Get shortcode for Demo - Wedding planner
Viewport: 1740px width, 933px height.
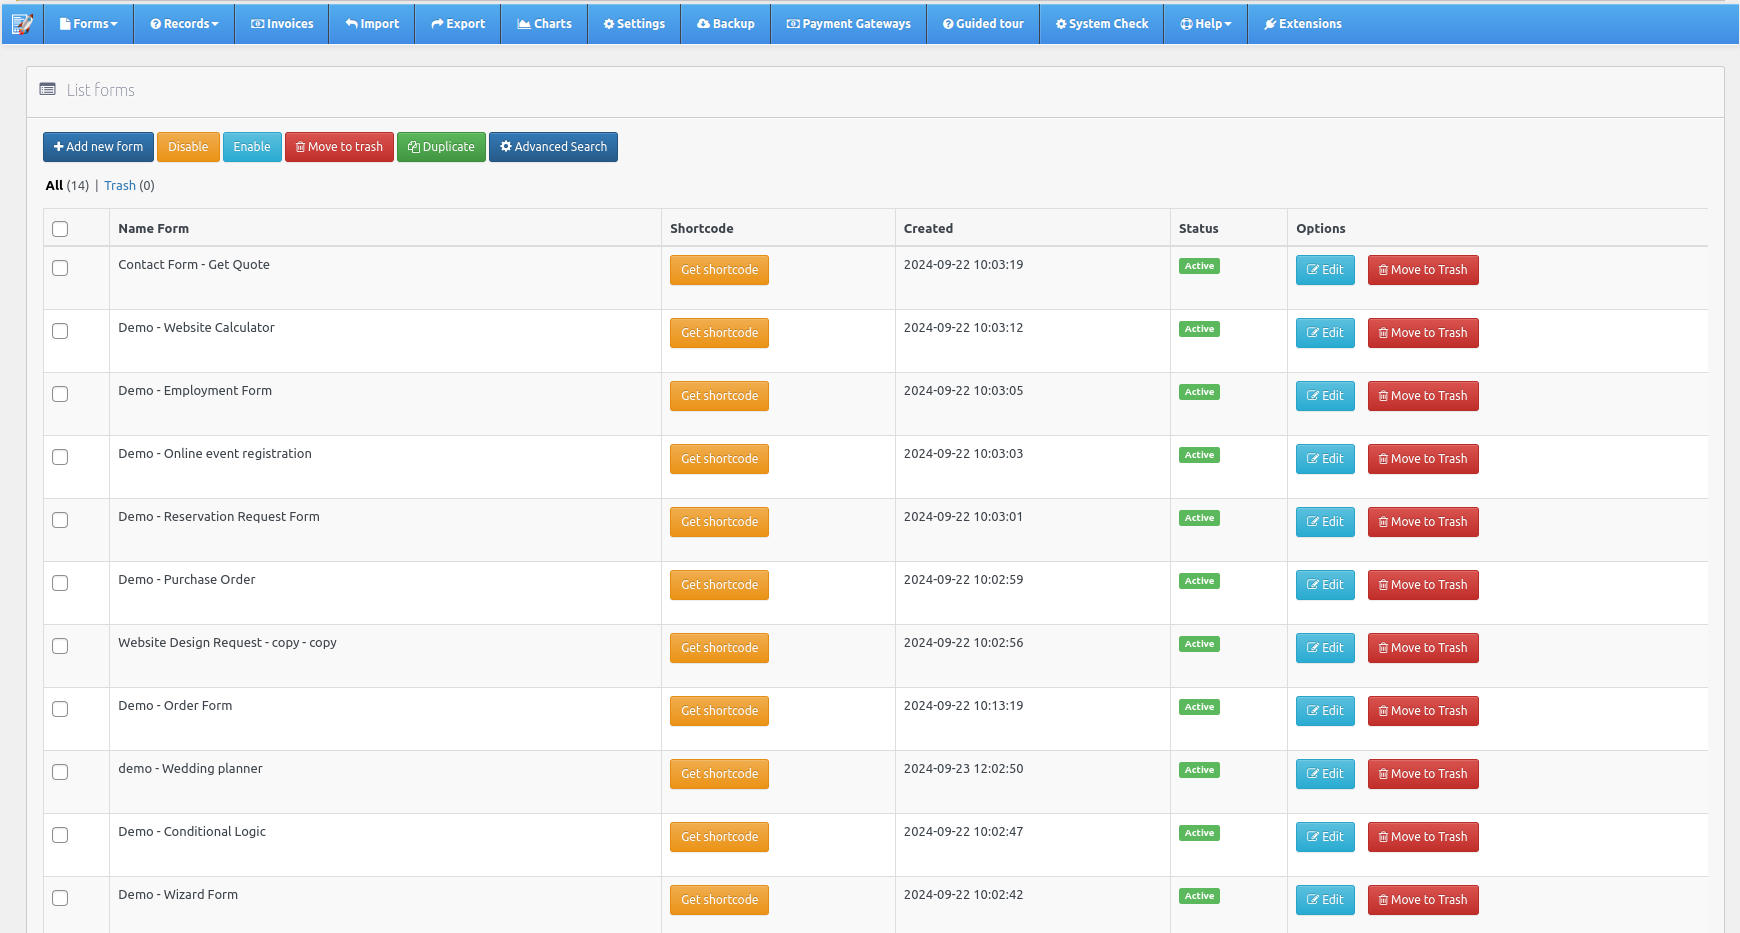click(x=719, y=773)
